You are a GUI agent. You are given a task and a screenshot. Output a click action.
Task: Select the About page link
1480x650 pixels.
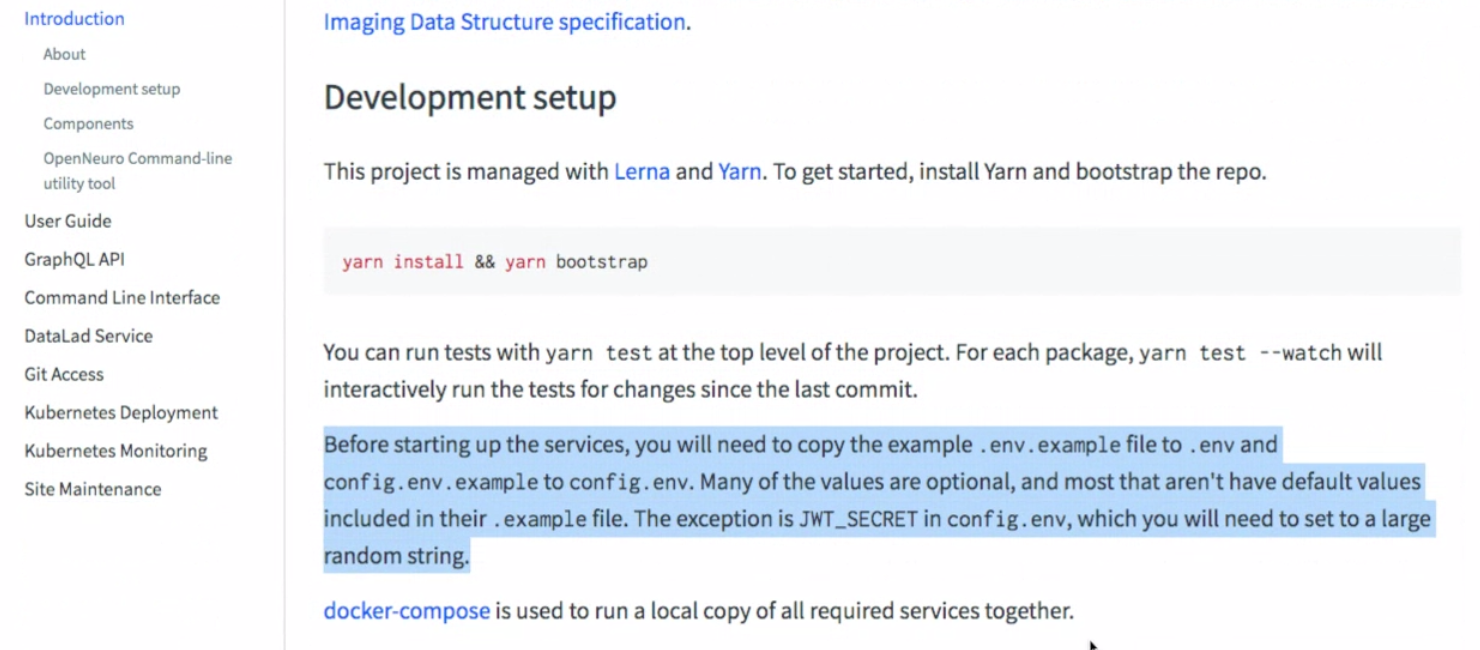point(63,54)
